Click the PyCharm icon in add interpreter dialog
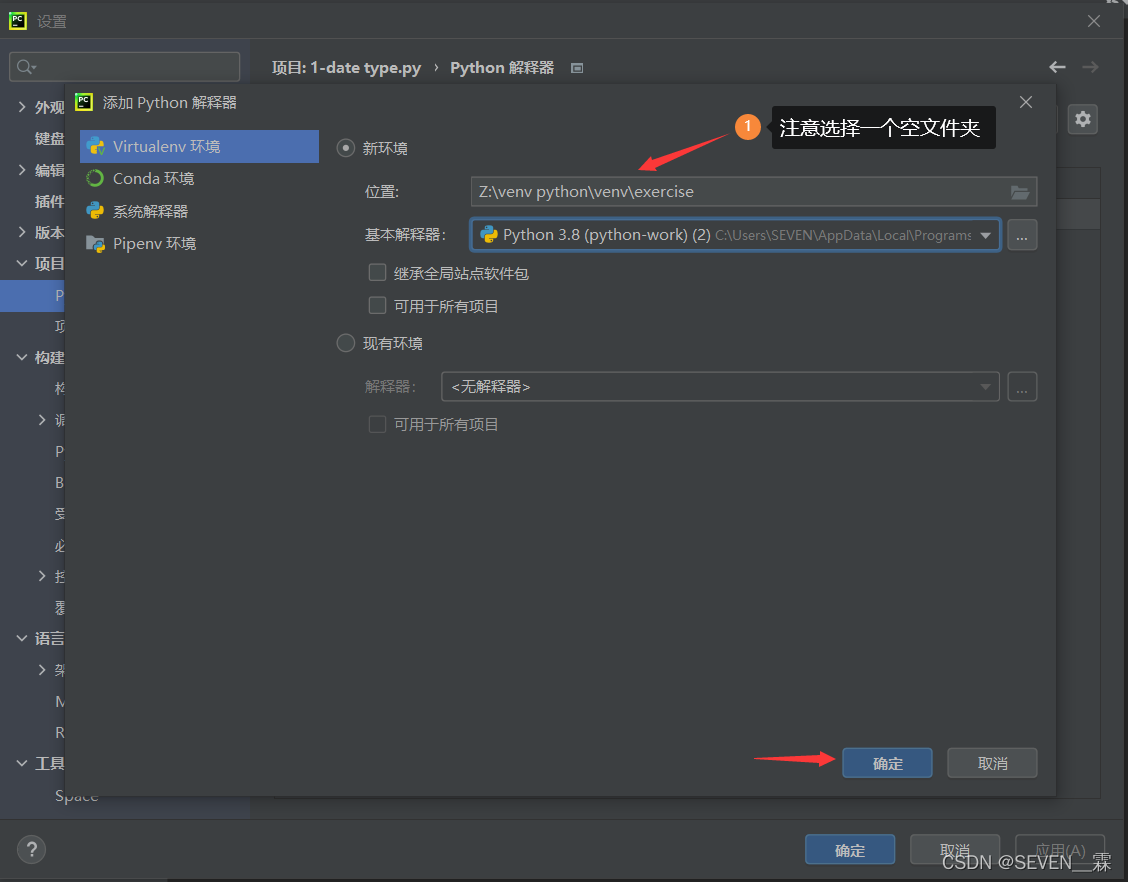 84,102
